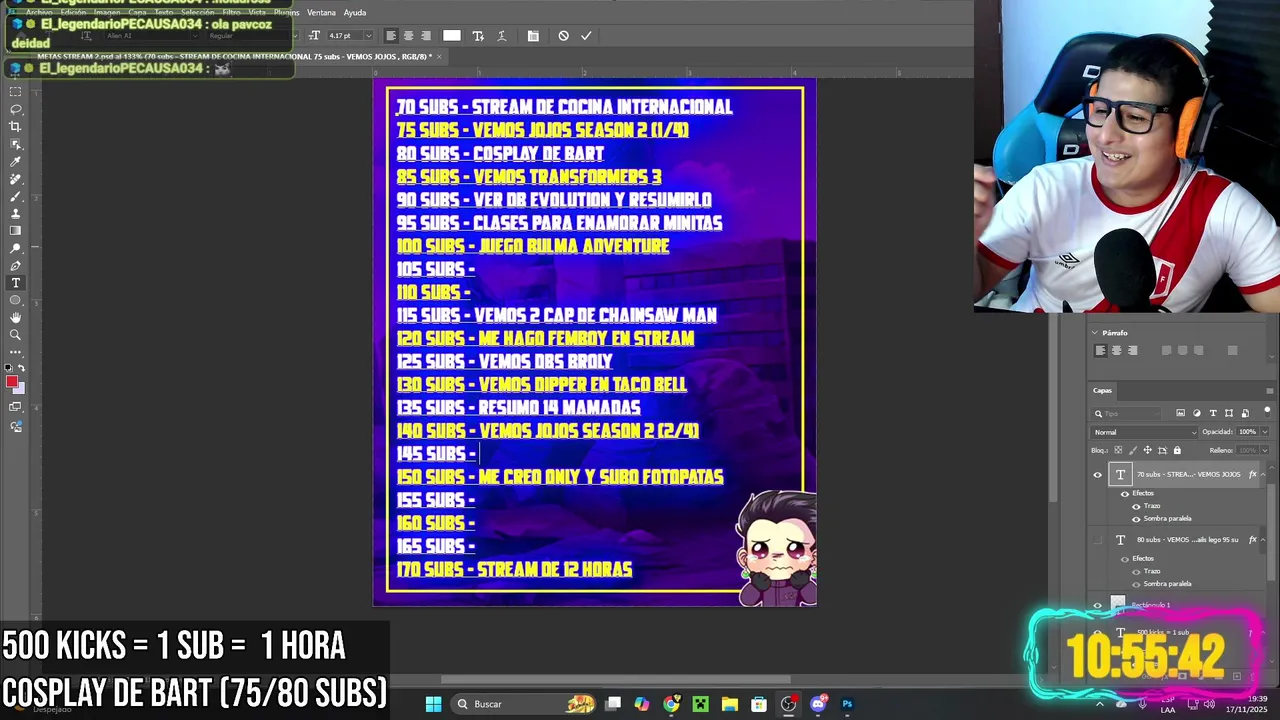Open Character and Paragraph panels toggle icon
Screen dimensions: 1280x720
pos(533,36)
